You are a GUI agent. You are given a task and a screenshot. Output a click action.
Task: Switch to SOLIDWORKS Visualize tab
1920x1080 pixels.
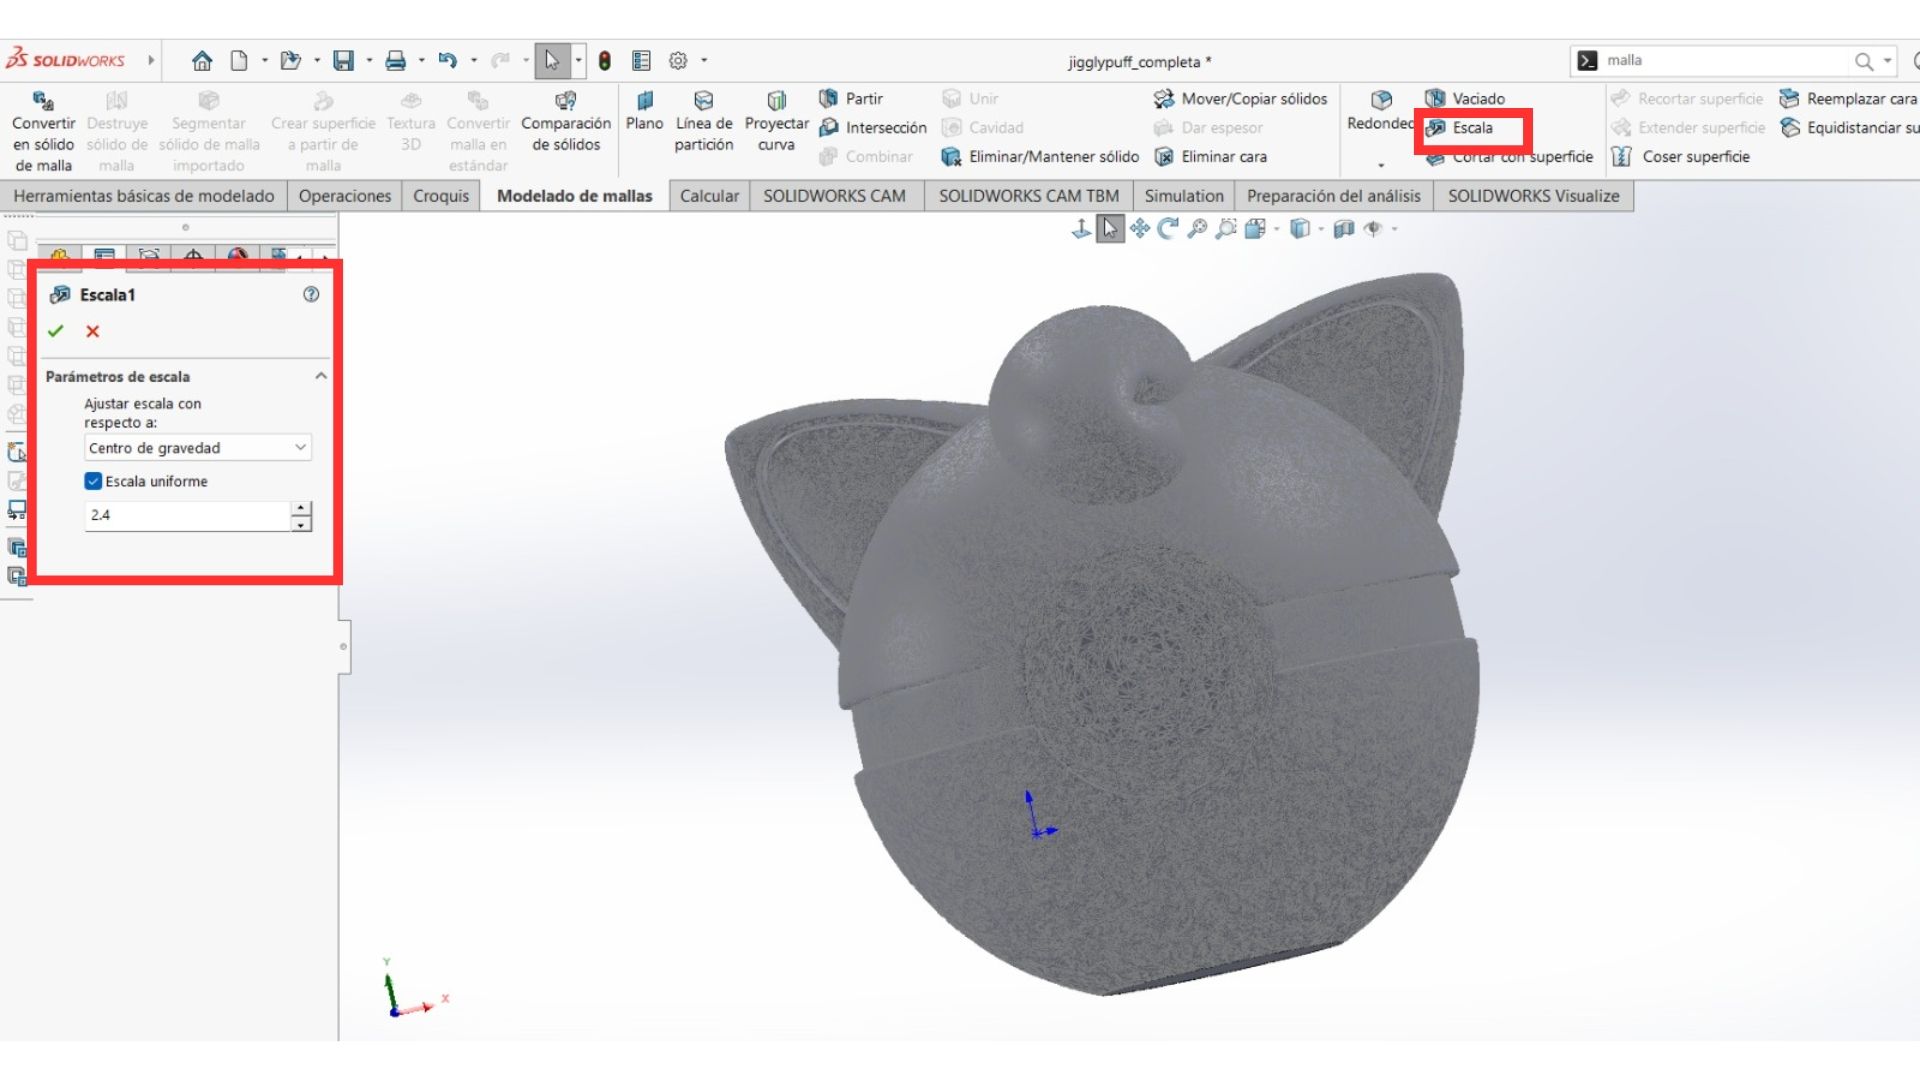tap(1534, 196)
